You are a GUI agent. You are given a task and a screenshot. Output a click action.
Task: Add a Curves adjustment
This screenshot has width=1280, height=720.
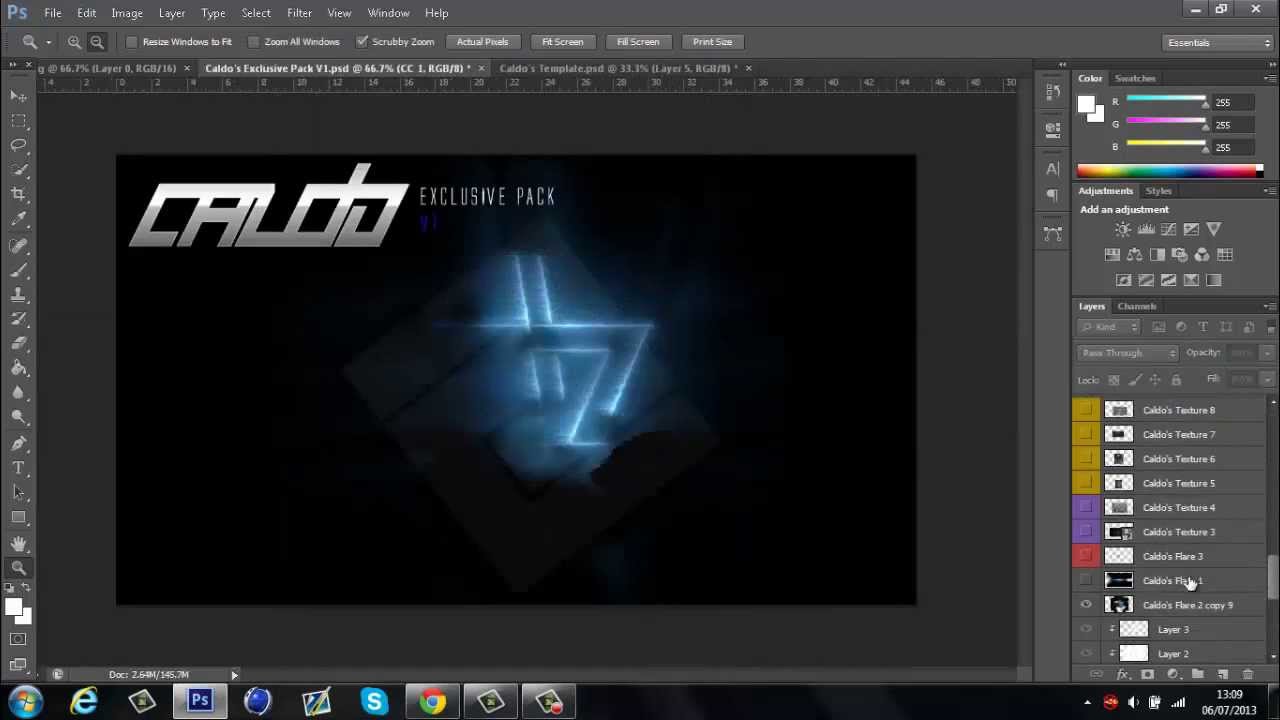(x=1168, y=229)
